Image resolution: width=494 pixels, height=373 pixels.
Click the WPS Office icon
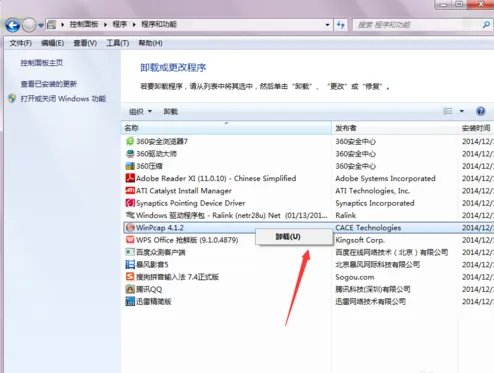(x=130, y=240)
